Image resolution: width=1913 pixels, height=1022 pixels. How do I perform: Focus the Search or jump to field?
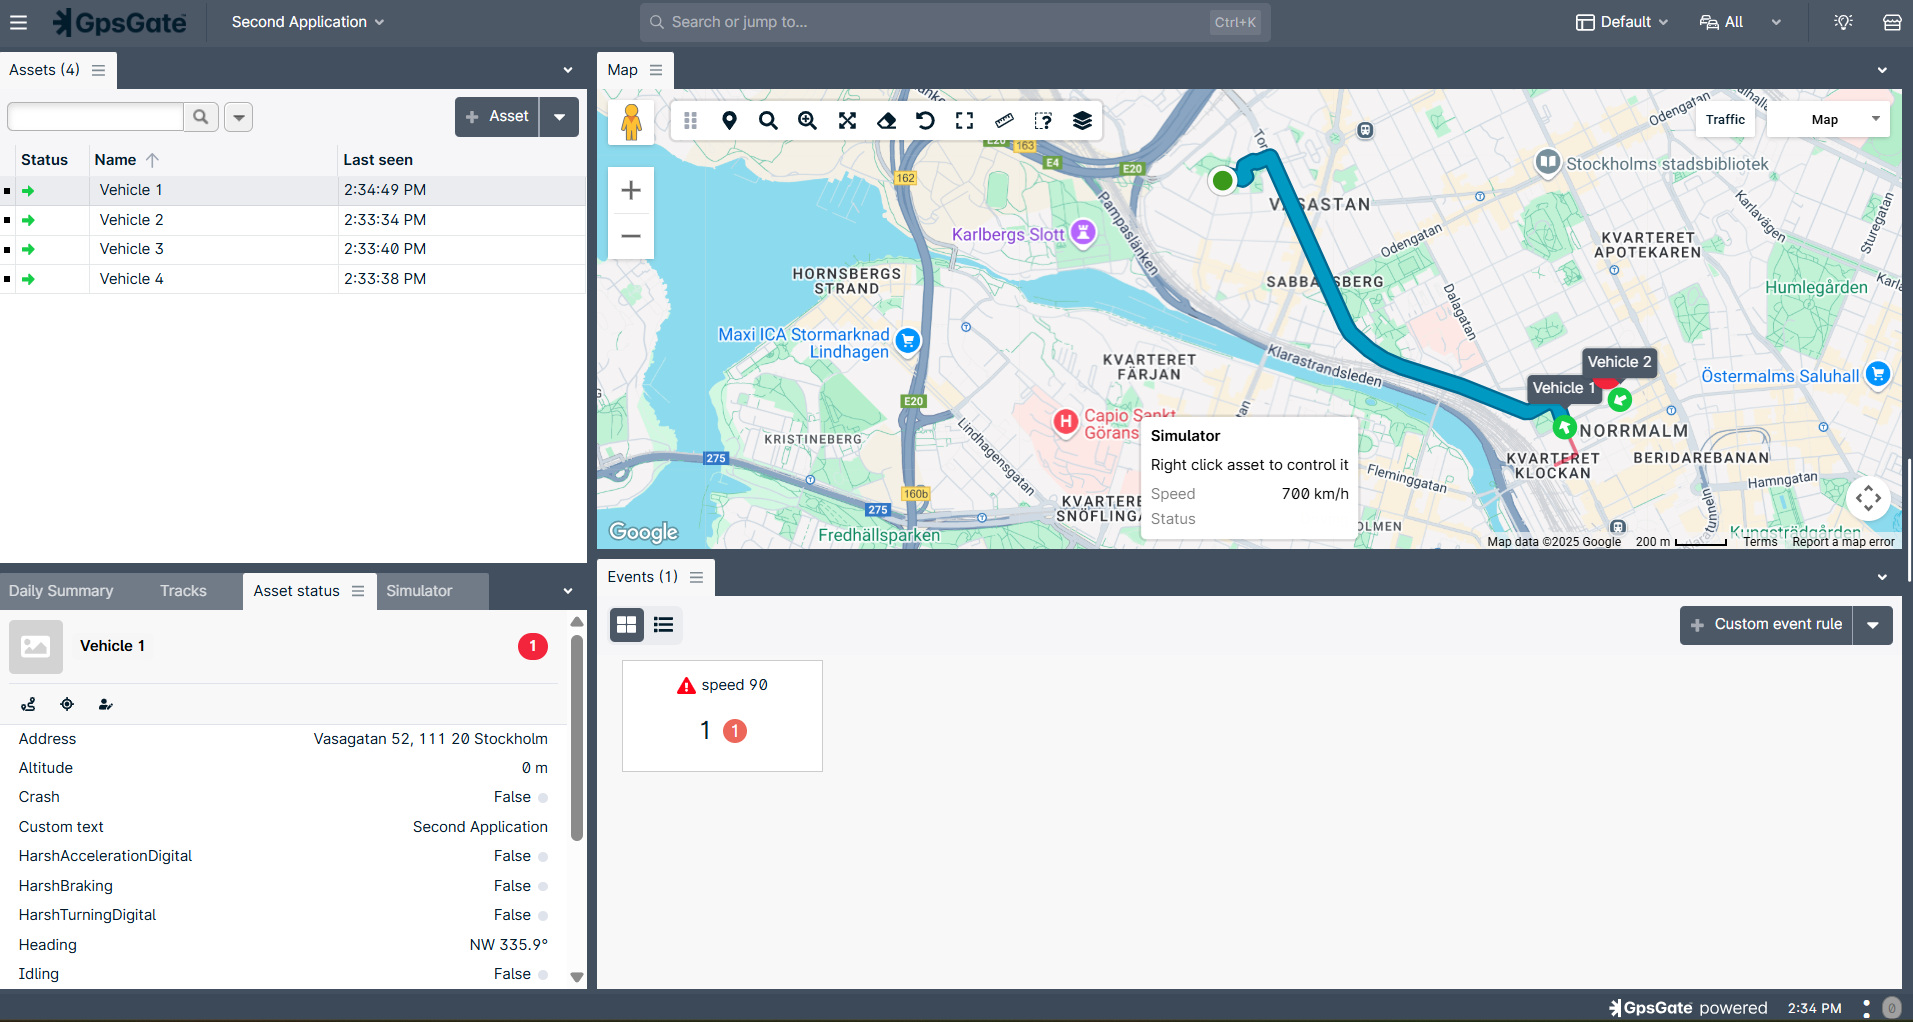(x=954, y=22)
